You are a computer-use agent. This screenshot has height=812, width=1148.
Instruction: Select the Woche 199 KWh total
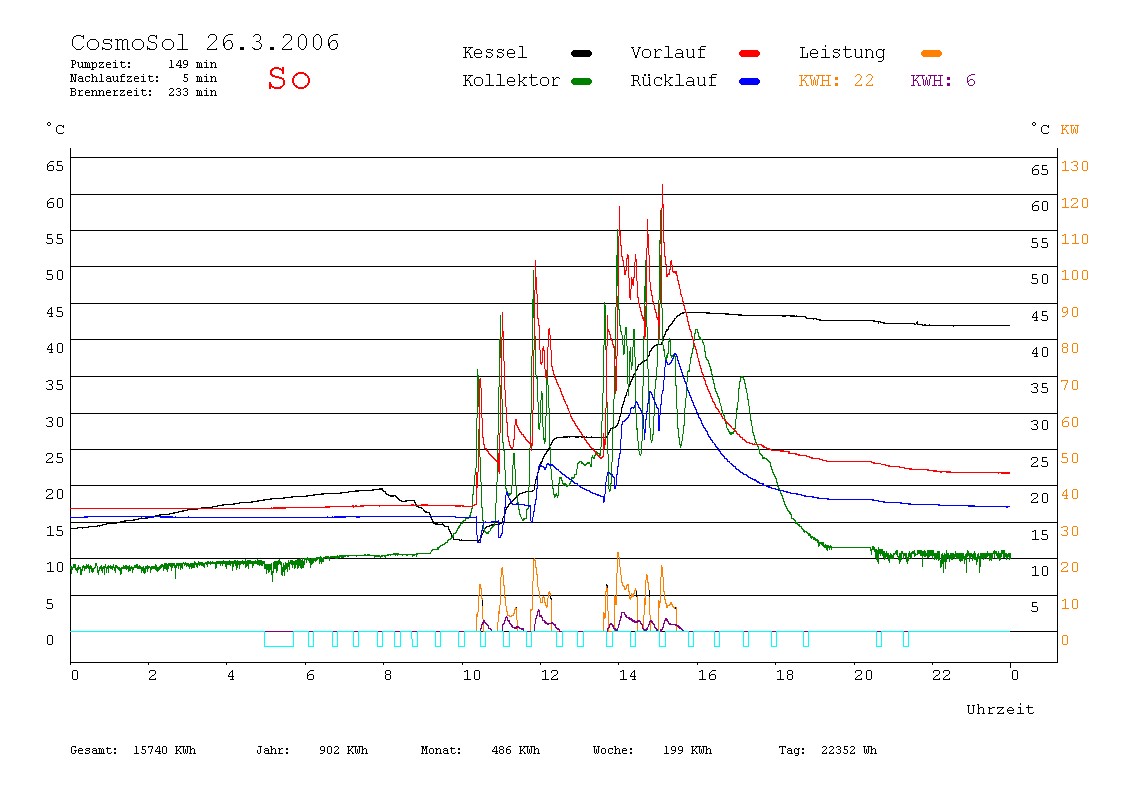[x=652, y=750]
